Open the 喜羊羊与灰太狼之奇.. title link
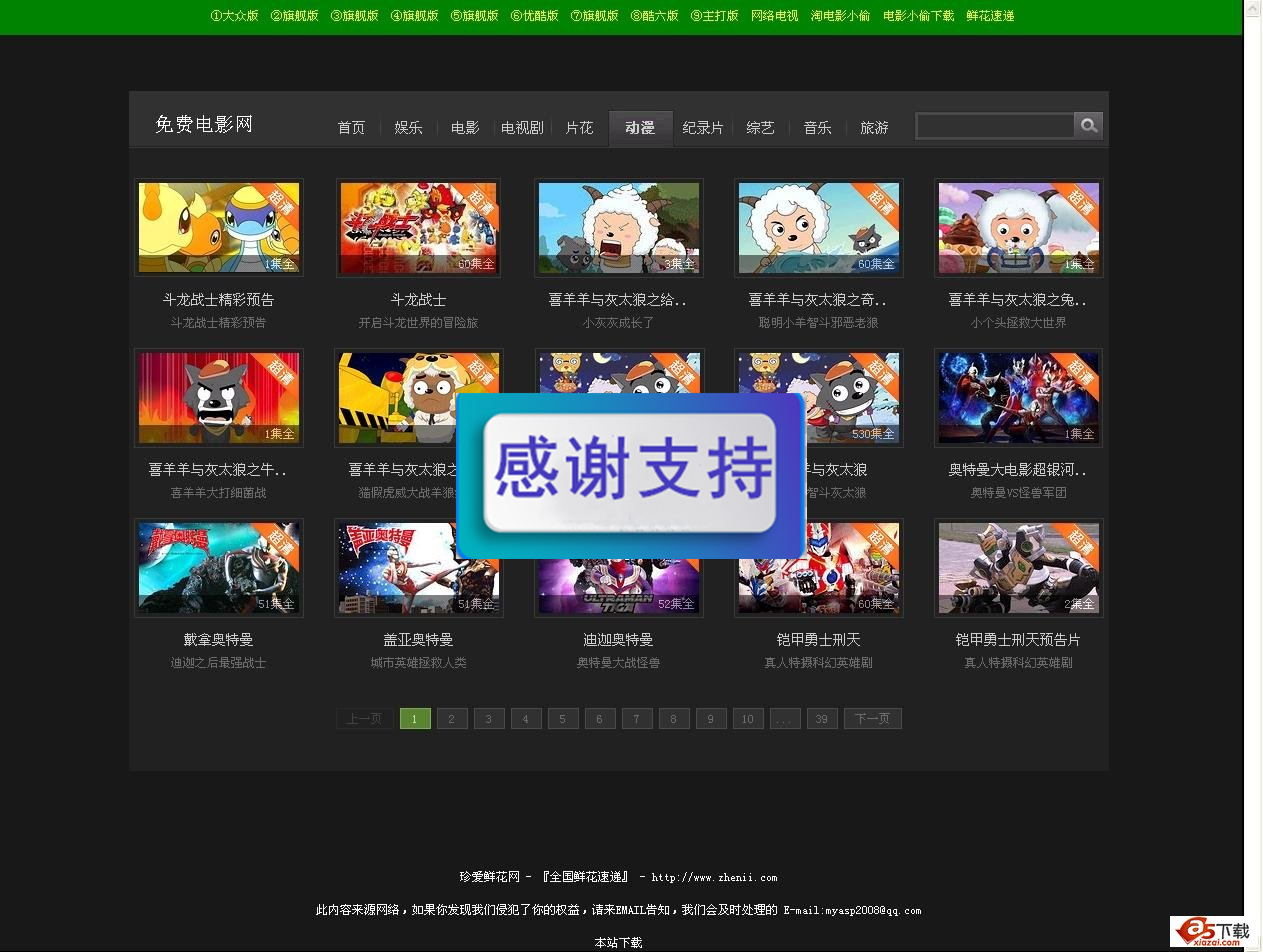The image size is (1263, 952). [x=819, y=300]
